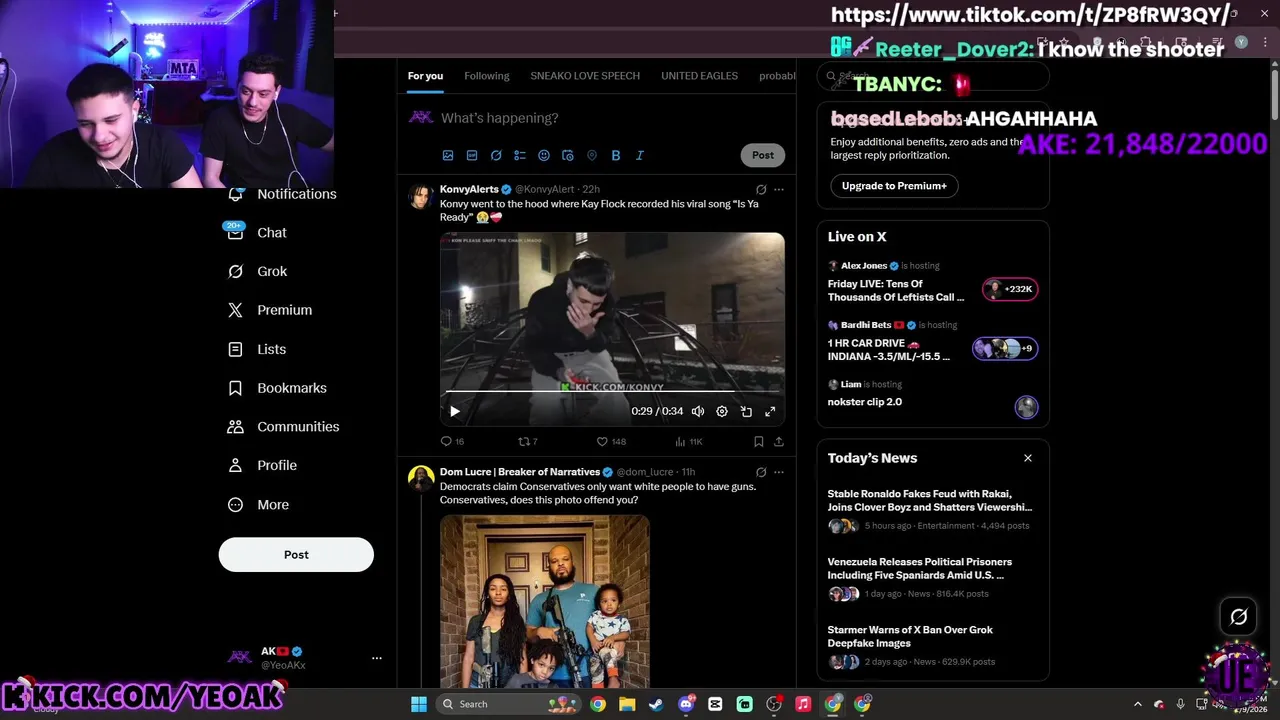
Task: Play the KonvyAlerts video
Action: tap(454, 411)
